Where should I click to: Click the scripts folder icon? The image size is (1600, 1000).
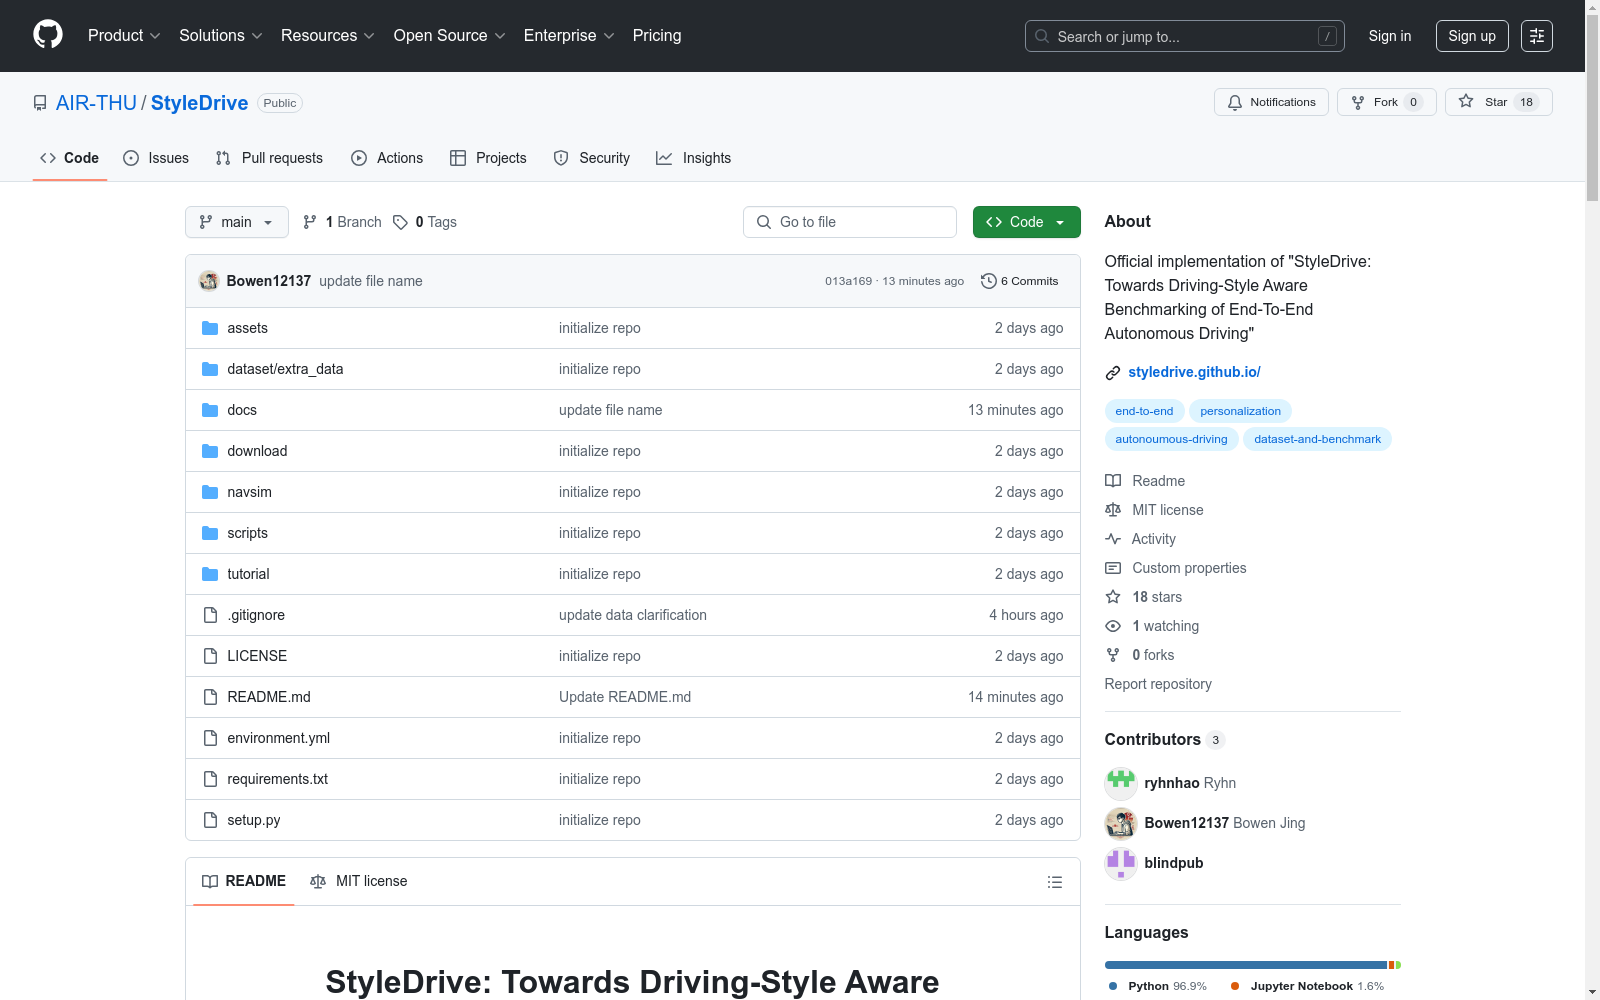(x=210, y=533)
